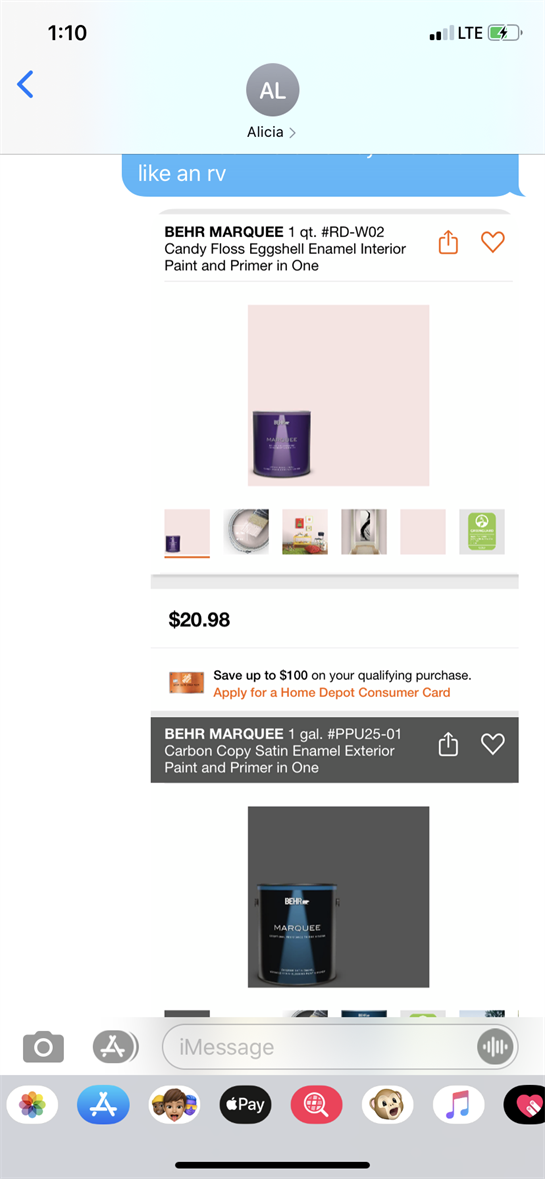545x1179 pixels.
Task: Open the blue App Store drawer icon
Action: click(x=103, y=1105)
